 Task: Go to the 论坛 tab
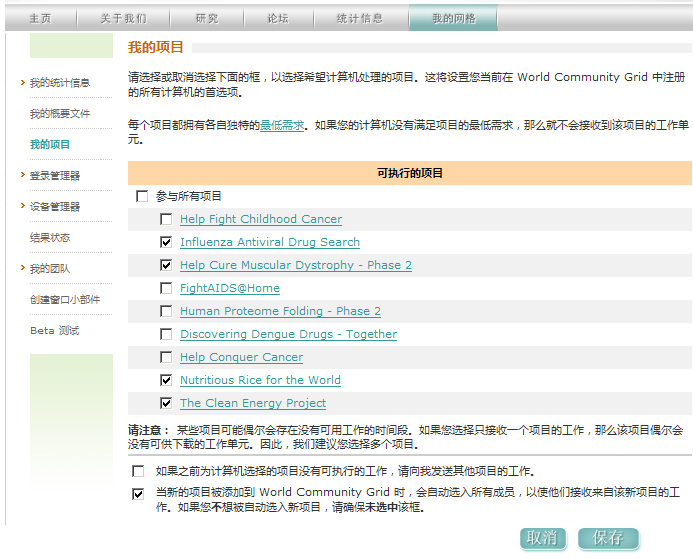coord(278,19)
